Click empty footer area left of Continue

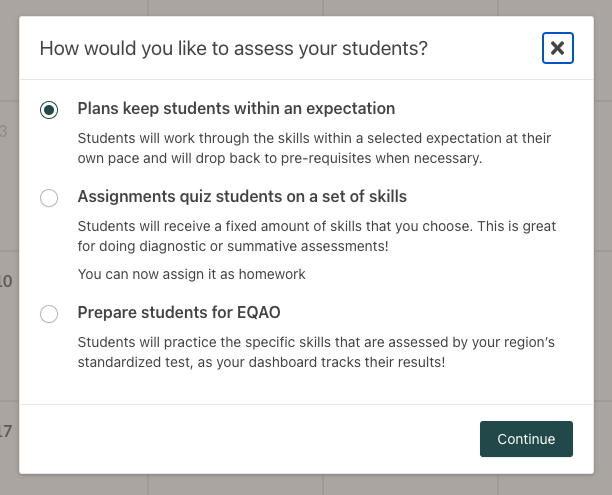250,439
